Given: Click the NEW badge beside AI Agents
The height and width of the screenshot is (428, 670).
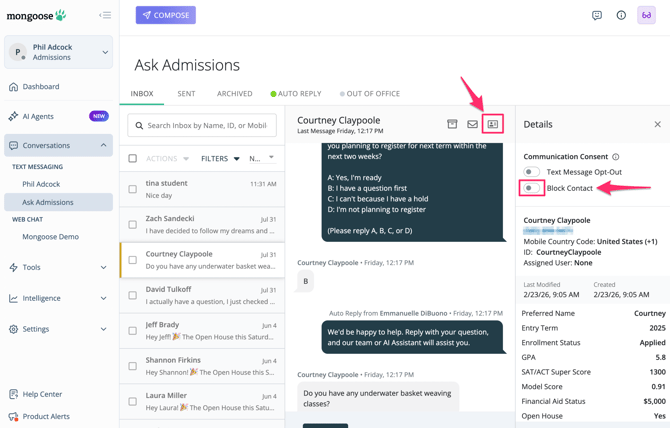Looking at the screenshot, I should (x=99, y=116).
